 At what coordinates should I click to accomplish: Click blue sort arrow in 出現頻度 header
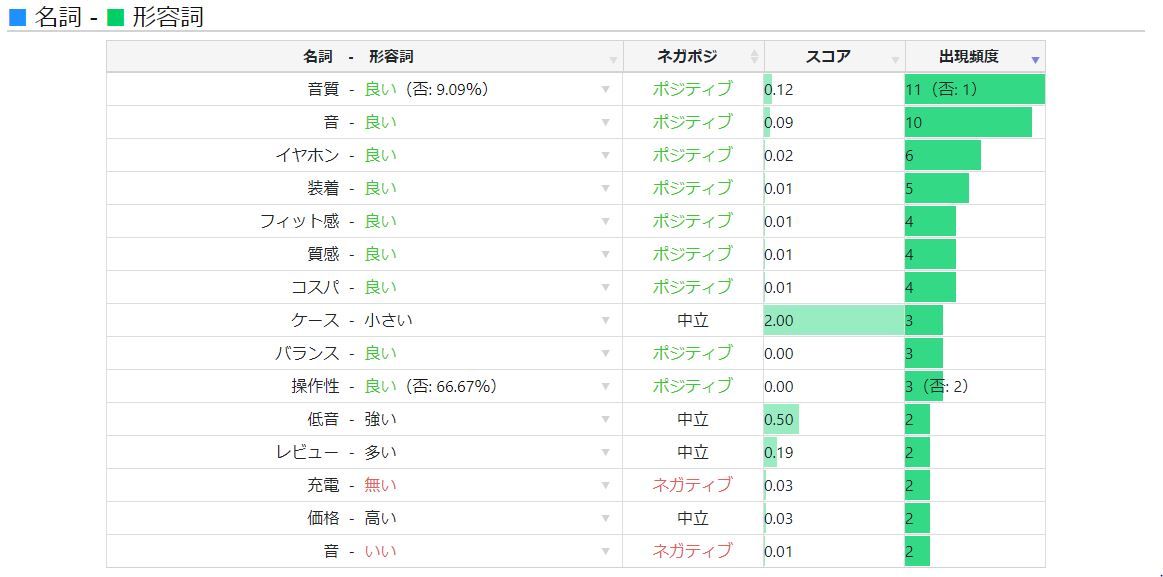click(x=1035, y=60)
